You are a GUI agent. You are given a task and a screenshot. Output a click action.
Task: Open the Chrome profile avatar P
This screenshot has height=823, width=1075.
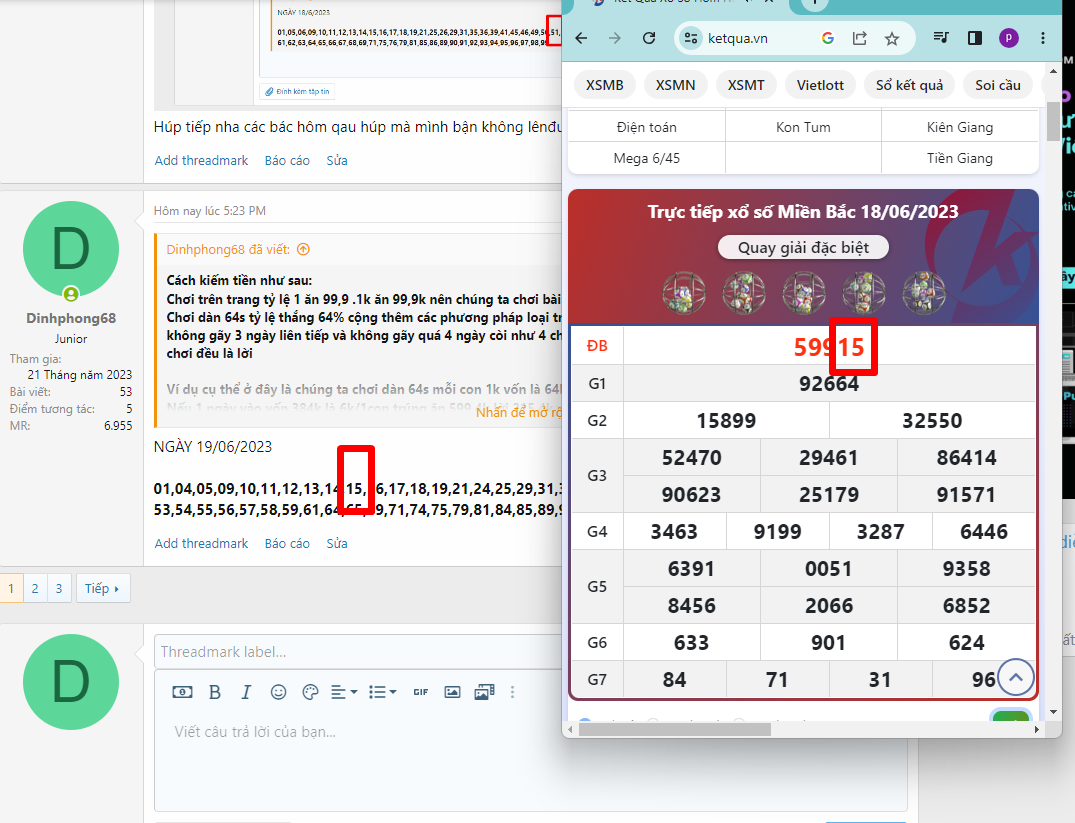point(1008,38)
